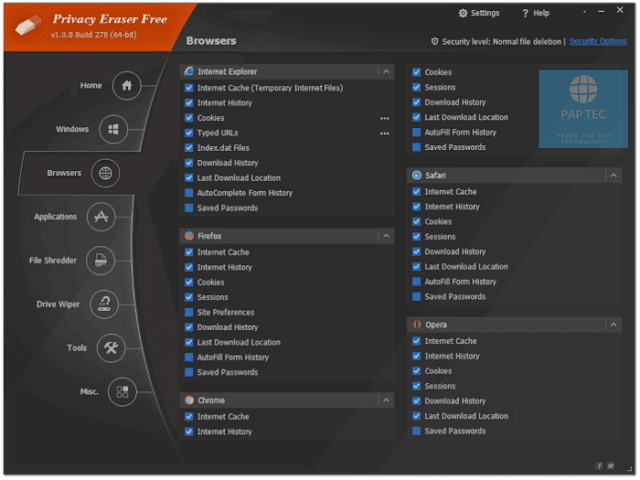Toggle Safari Last Download Location checkbox
The image size is (640, 480).
pyautogui.click(x=416, y=267)
